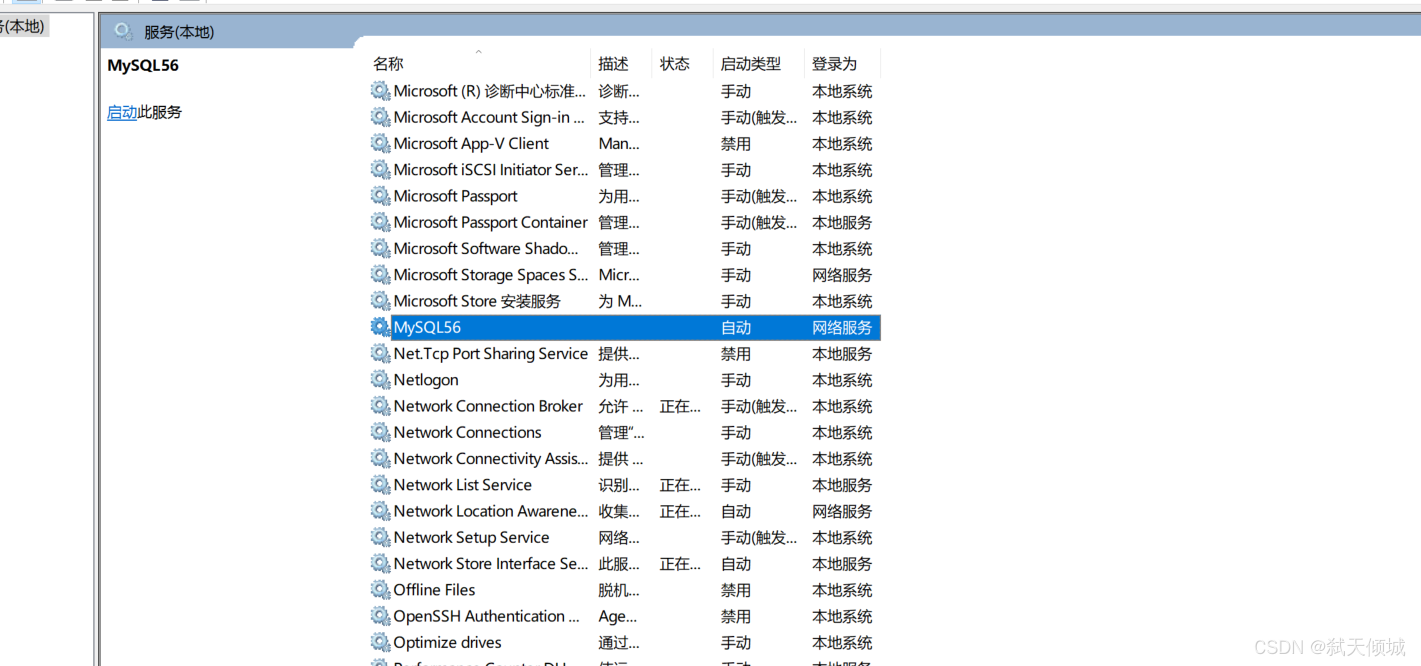Click the 启动 link for MySQL56 service
Image resolution: width=1421 pixels, height=666 pixels.
click(x=122, y=112)
